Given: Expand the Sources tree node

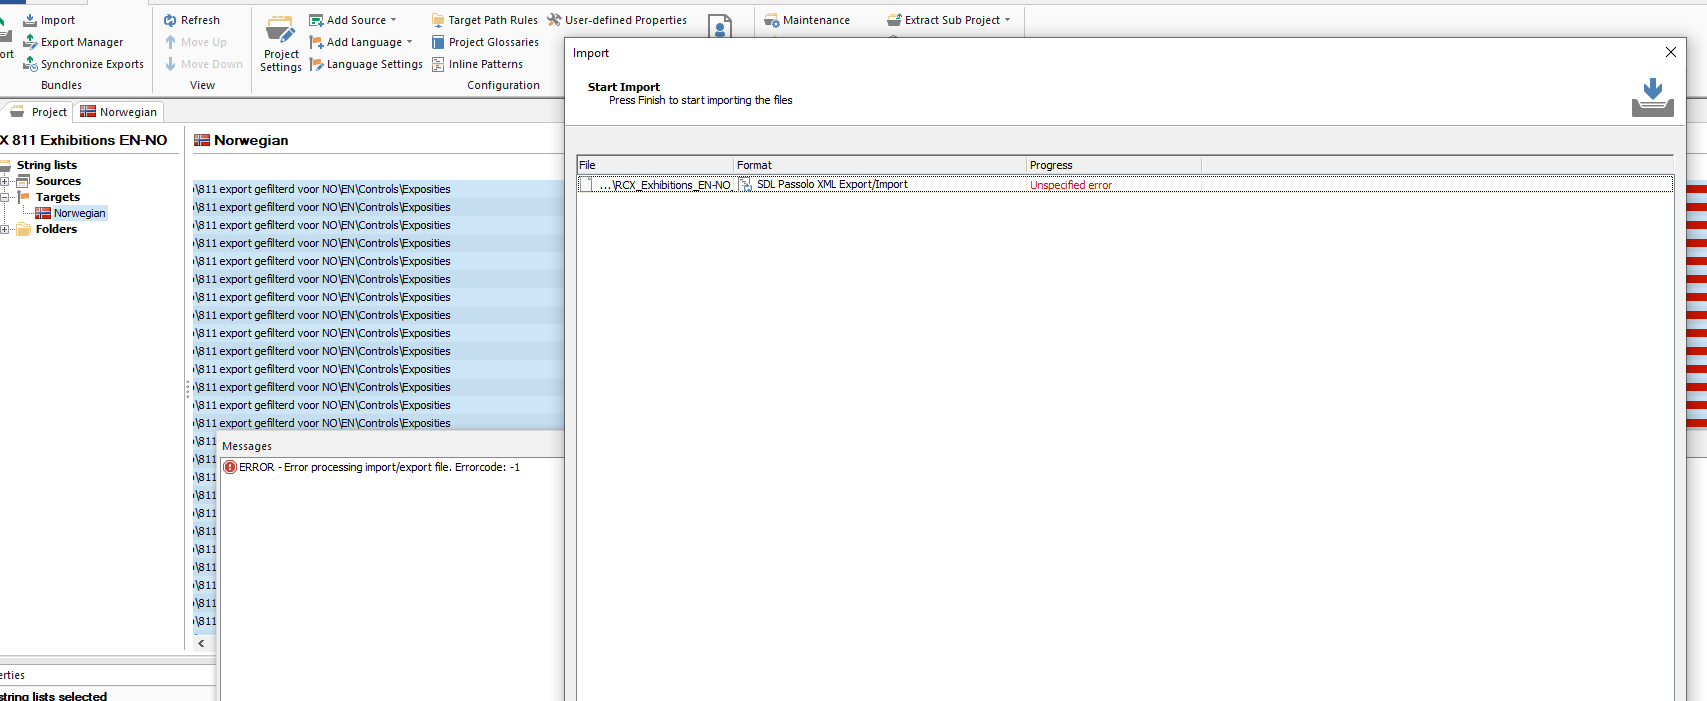Looking at the screenshot, I should tap(5, 181).
